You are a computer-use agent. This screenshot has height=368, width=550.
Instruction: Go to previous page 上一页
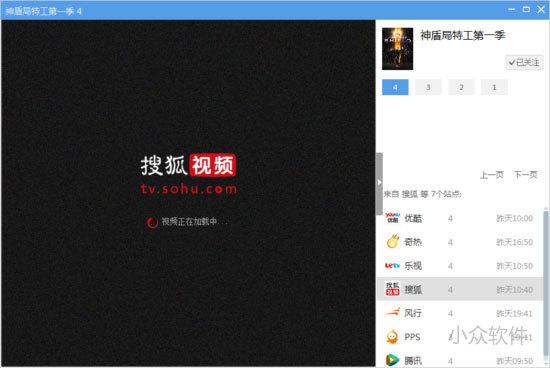coord(492,175)
